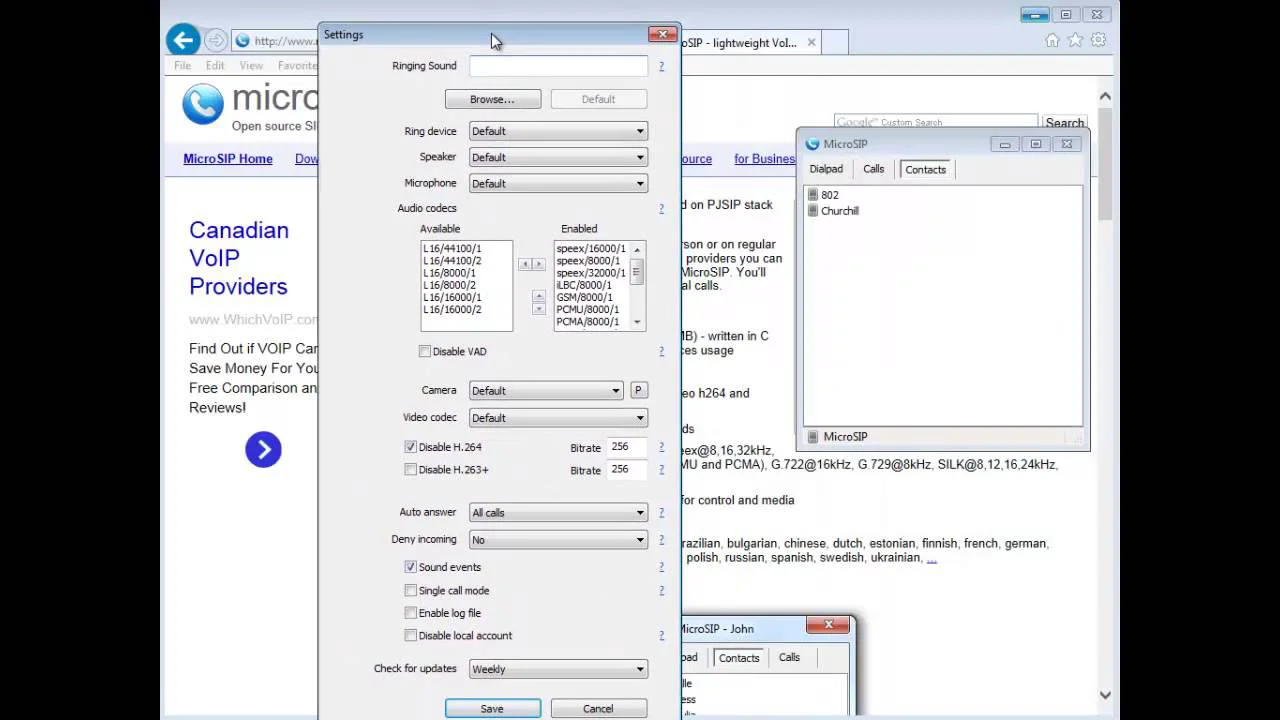Switch to the Calls tab in MicroSIP

click(873, 169)
